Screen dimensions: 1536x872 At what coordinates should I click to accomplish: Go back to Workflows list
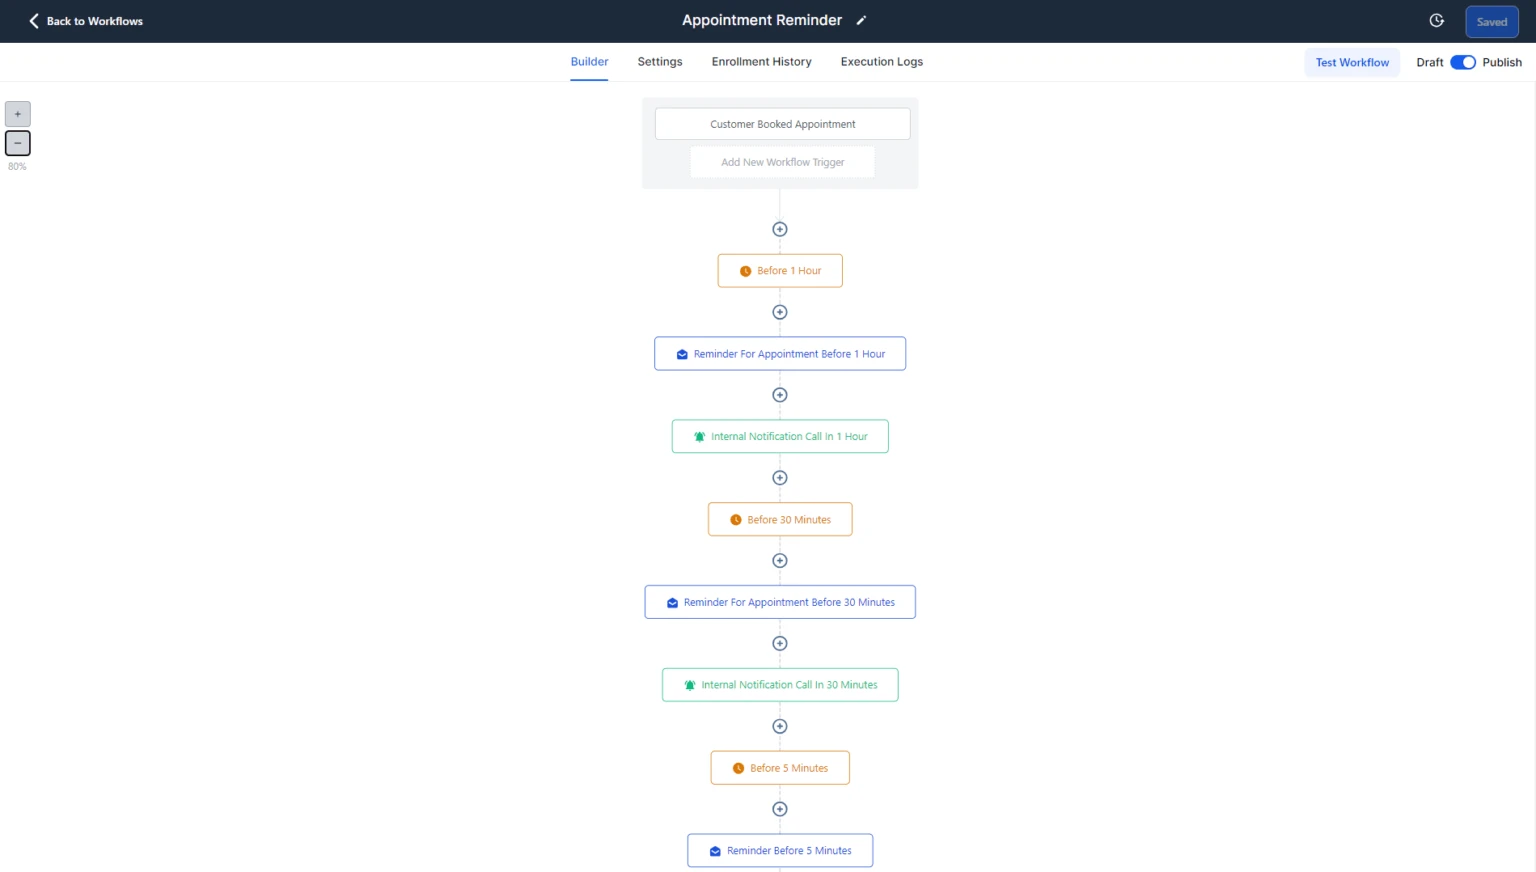(x=86, y=21)
